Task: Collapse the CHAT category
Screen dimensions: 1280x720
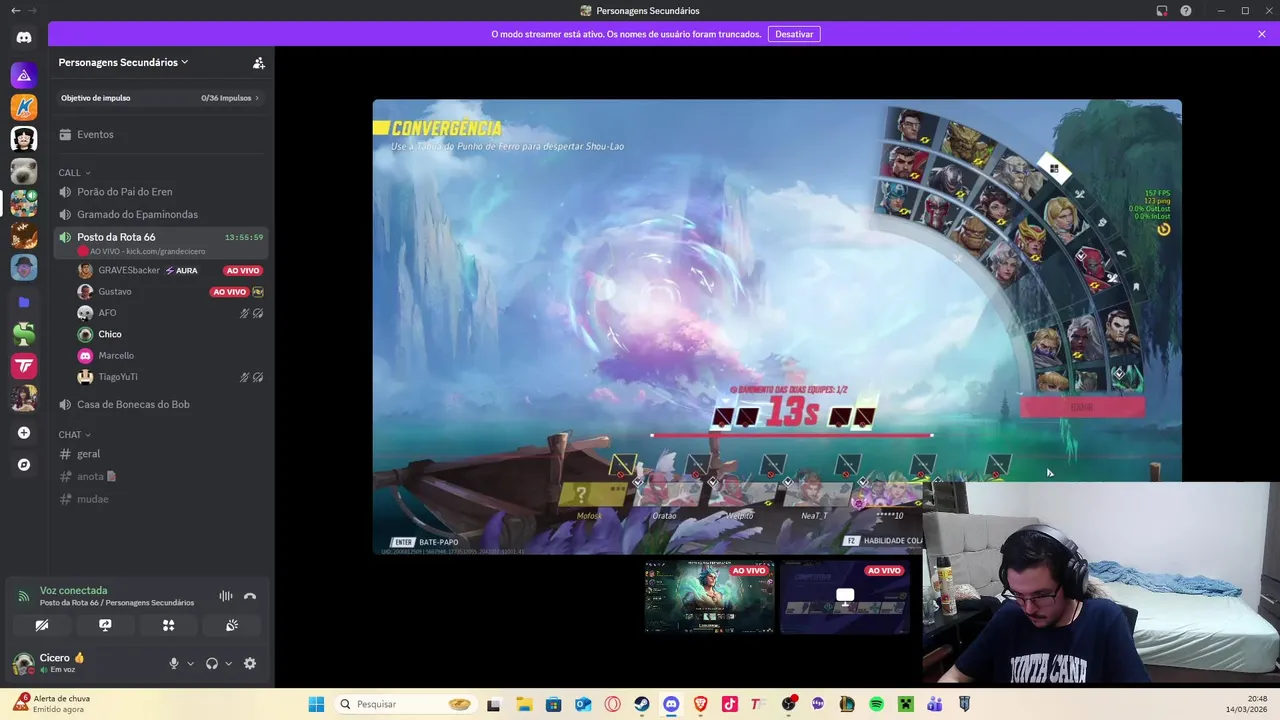Action: [74, 435]
